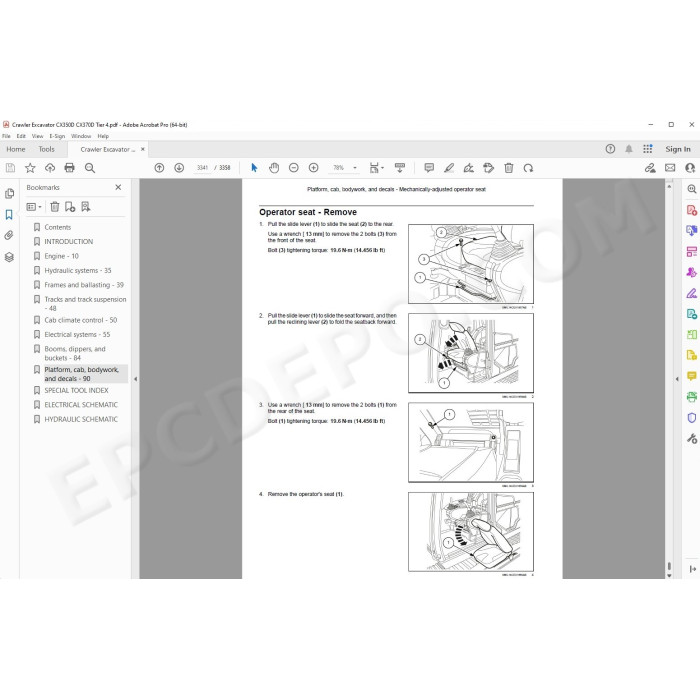Open the Contents bookmark

tap(58, 227)
